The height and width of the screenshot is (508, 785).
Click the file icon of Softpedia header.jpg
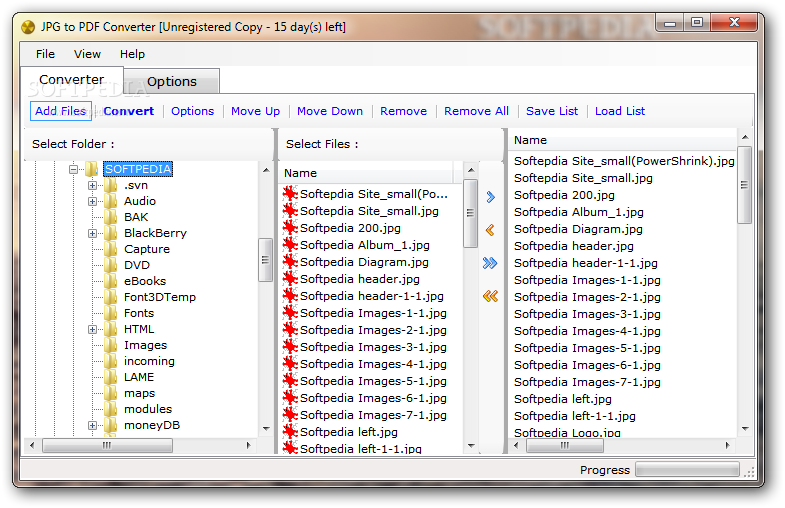[x=290, y=279]
